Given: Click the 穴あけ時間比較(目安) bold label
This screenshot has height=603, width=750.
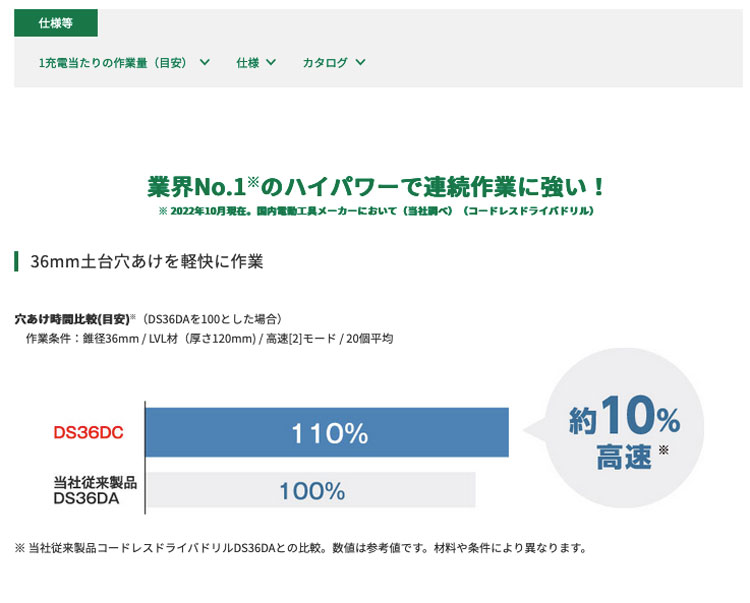Looking at the screenshot, I should point(70,319).
